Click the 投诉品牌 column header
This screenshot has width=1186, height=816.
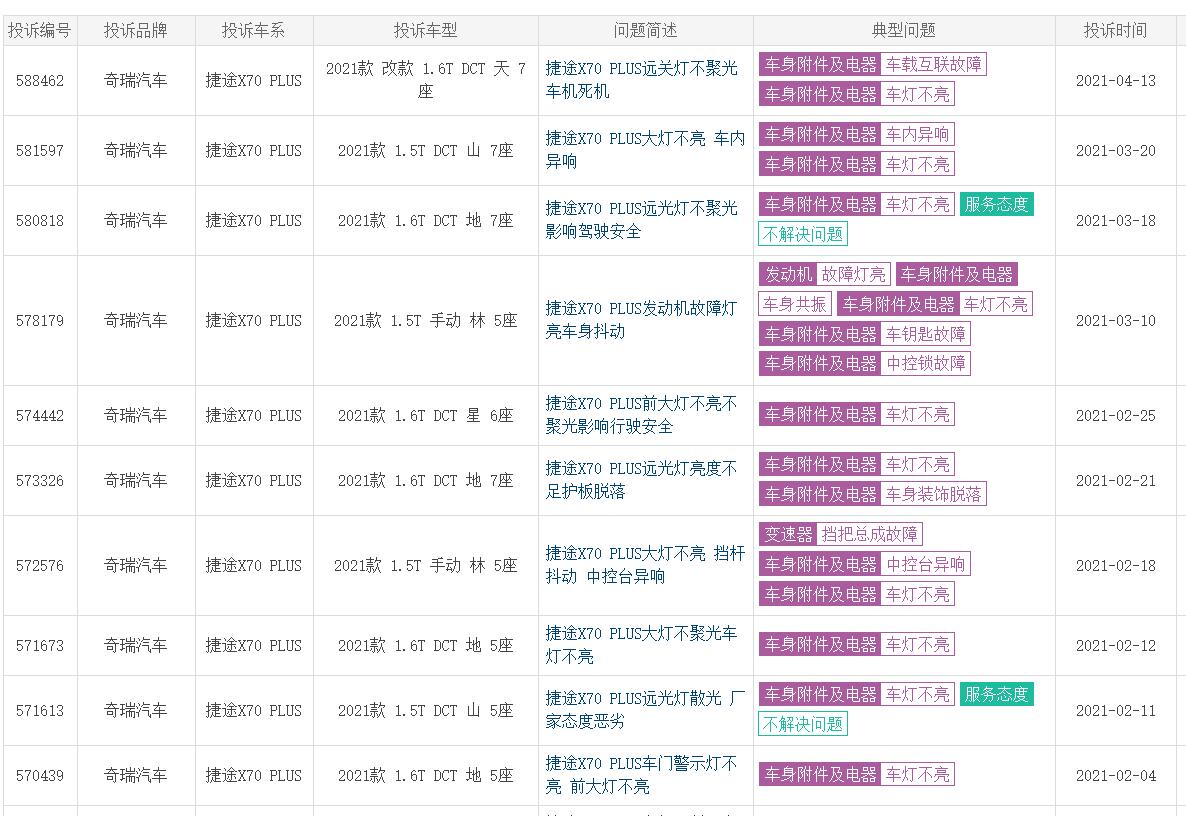pyautogui.click(x=135, y=30)
